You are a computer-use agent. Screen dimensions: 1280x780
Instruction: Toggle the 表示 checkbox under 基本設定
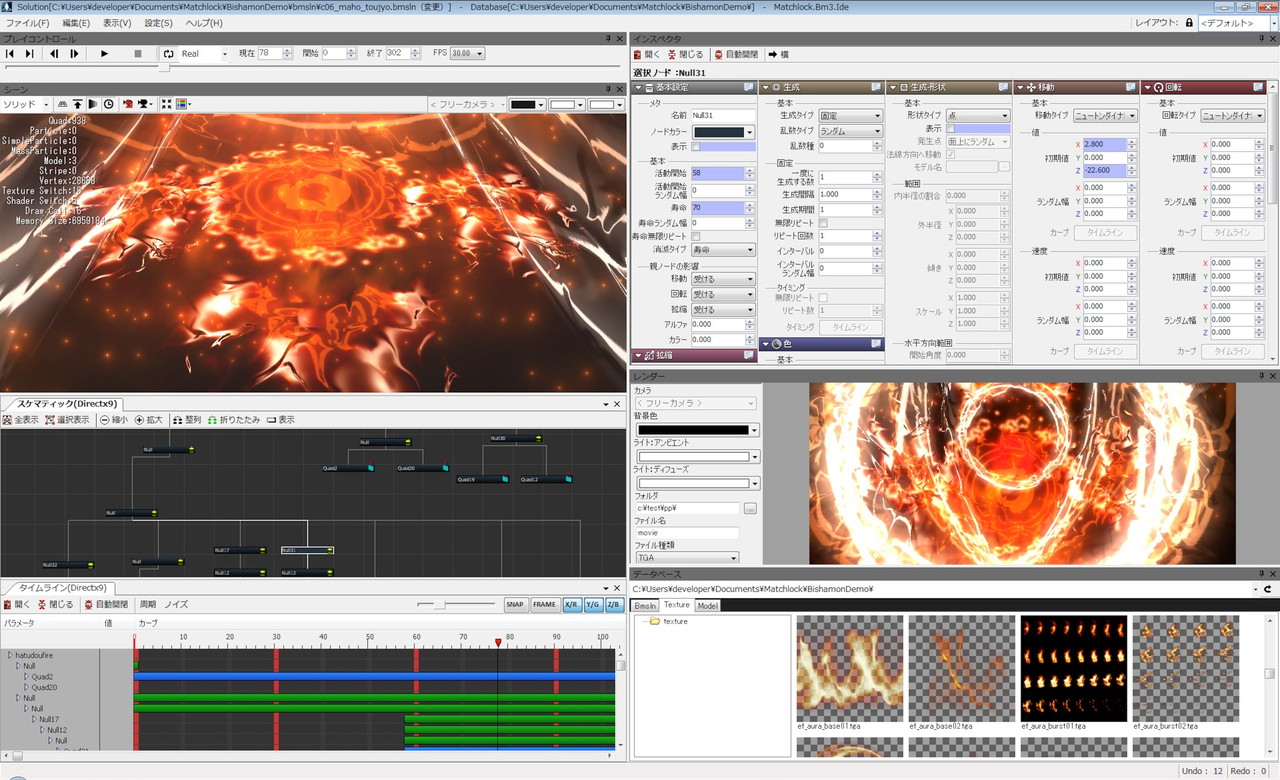696,147
